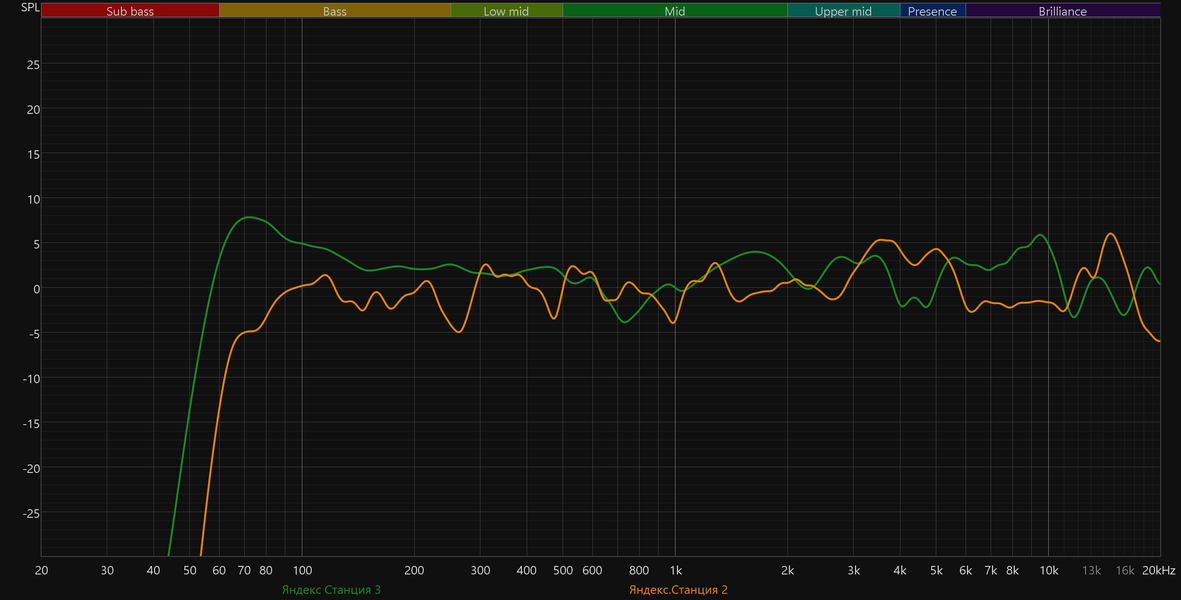Click the Brilliance band header
Viewport: 1181px width, 600px height.
[1063, 11]
